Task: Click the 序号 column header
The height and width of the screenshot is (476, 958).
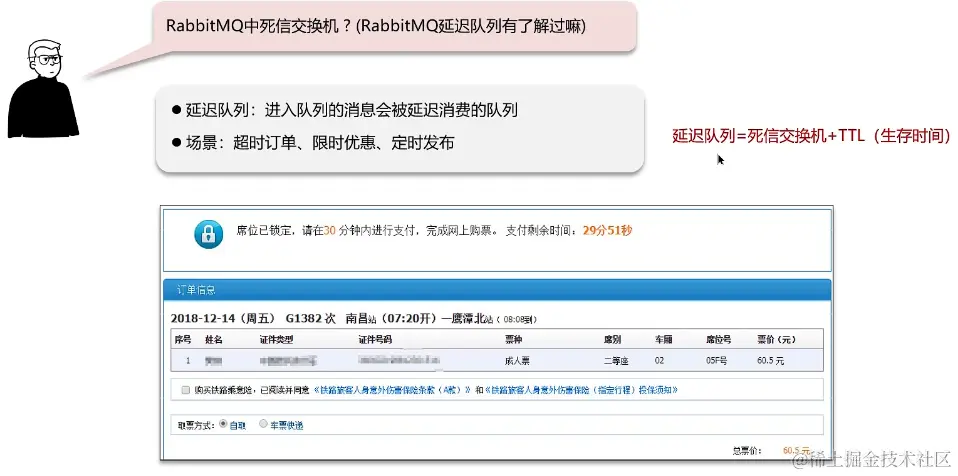Action: (x=183, y=339)
